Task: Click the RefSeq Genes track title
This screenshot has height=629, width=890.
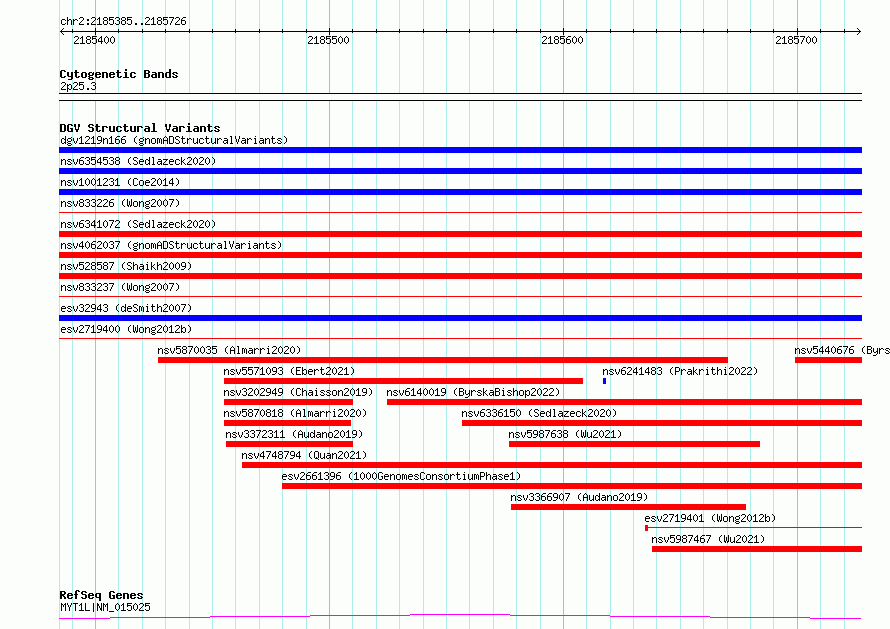Action: click(101, 595)
